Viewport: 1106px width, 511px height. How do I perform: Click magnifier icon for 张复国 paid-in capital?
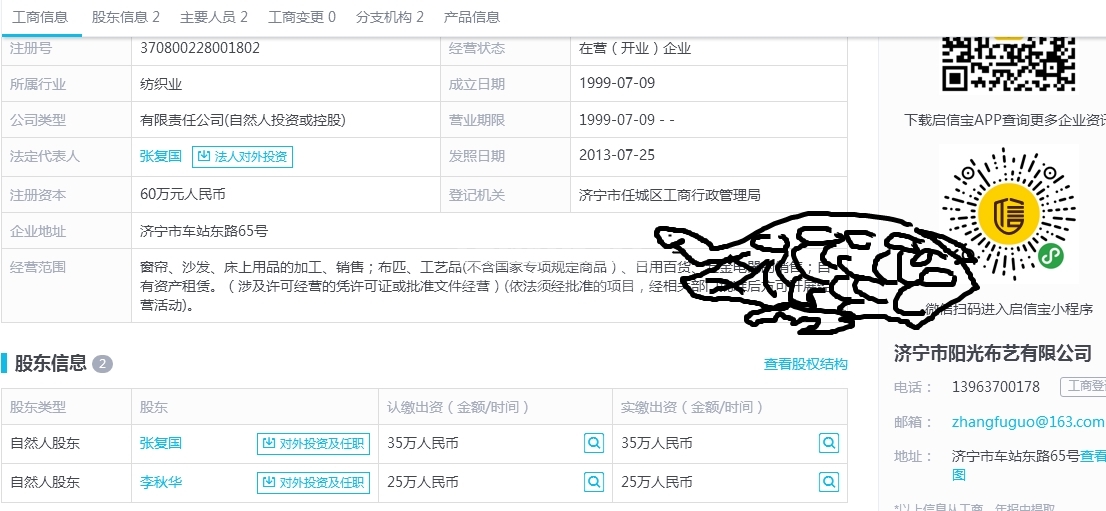[x=828, y=443]
